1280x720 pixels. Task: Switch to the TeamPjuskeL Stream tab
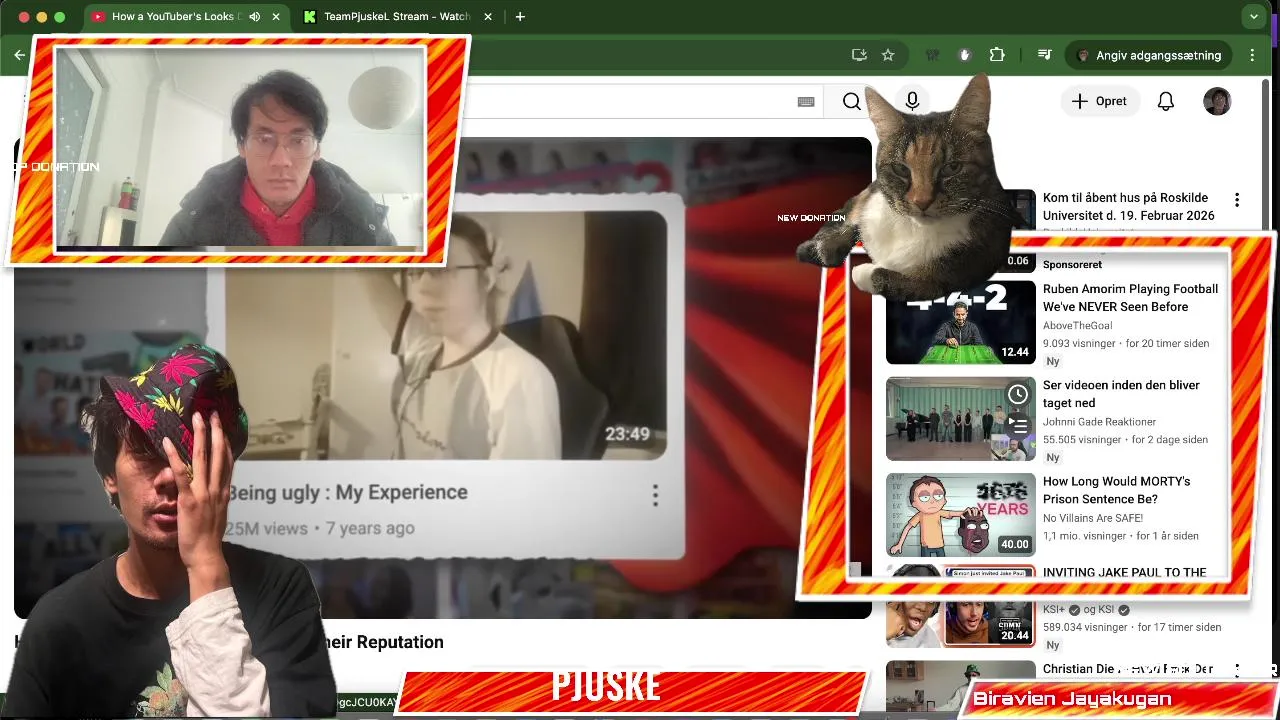396,17
